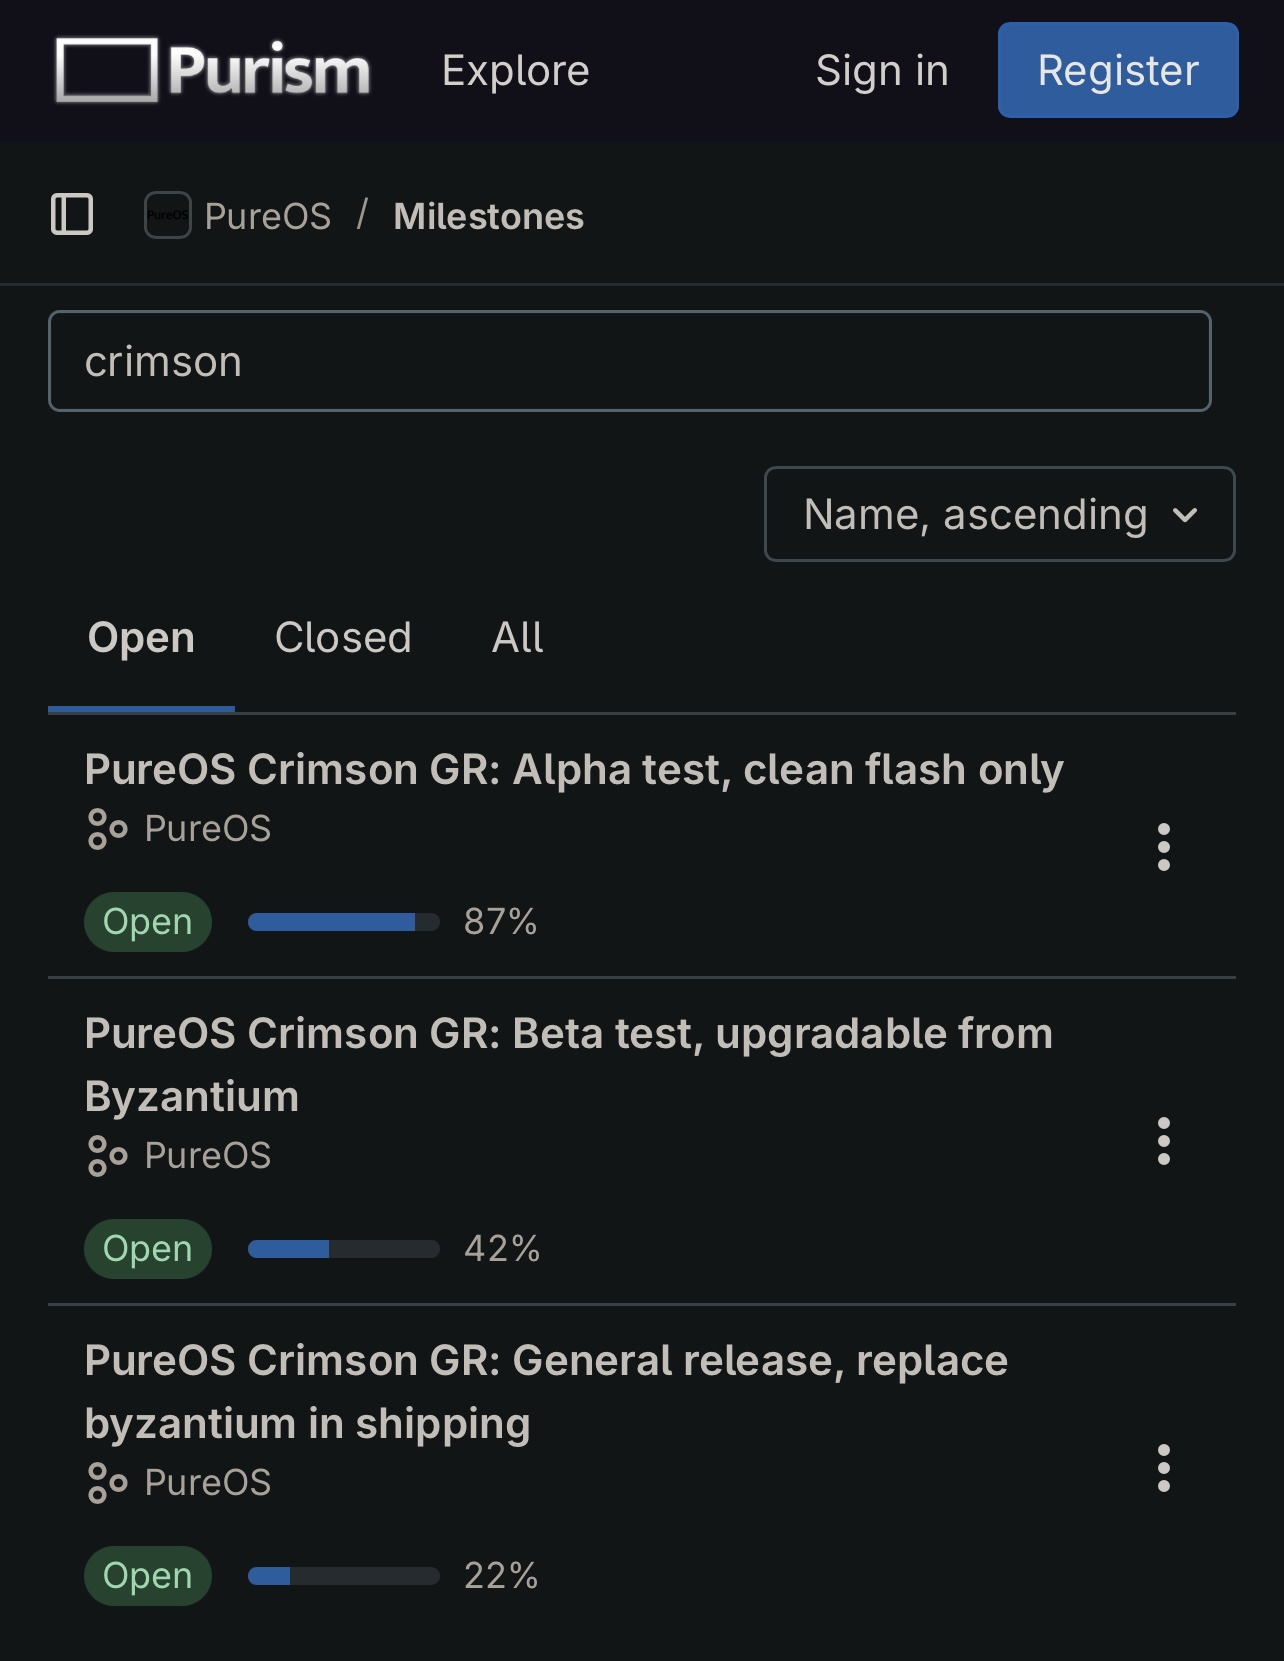
Task: Click group icon under General release milestone
Action: pos(107,1483)
